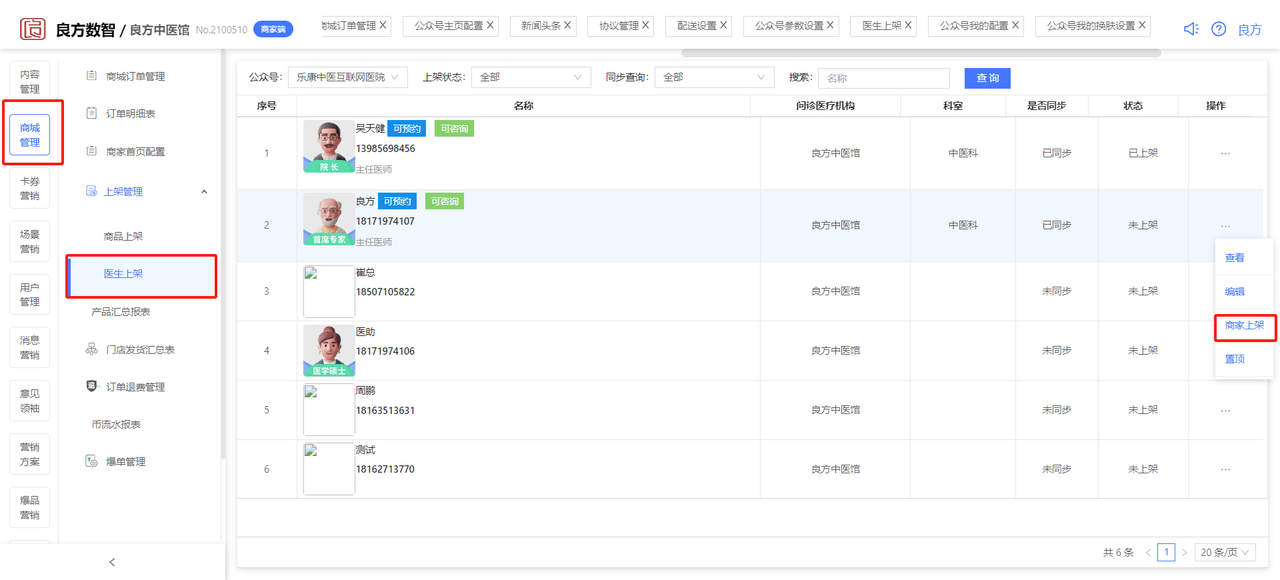1280x580 pixels.
Task: Open 商品上架 in the sidebar
Action: [x=124, y=237]
